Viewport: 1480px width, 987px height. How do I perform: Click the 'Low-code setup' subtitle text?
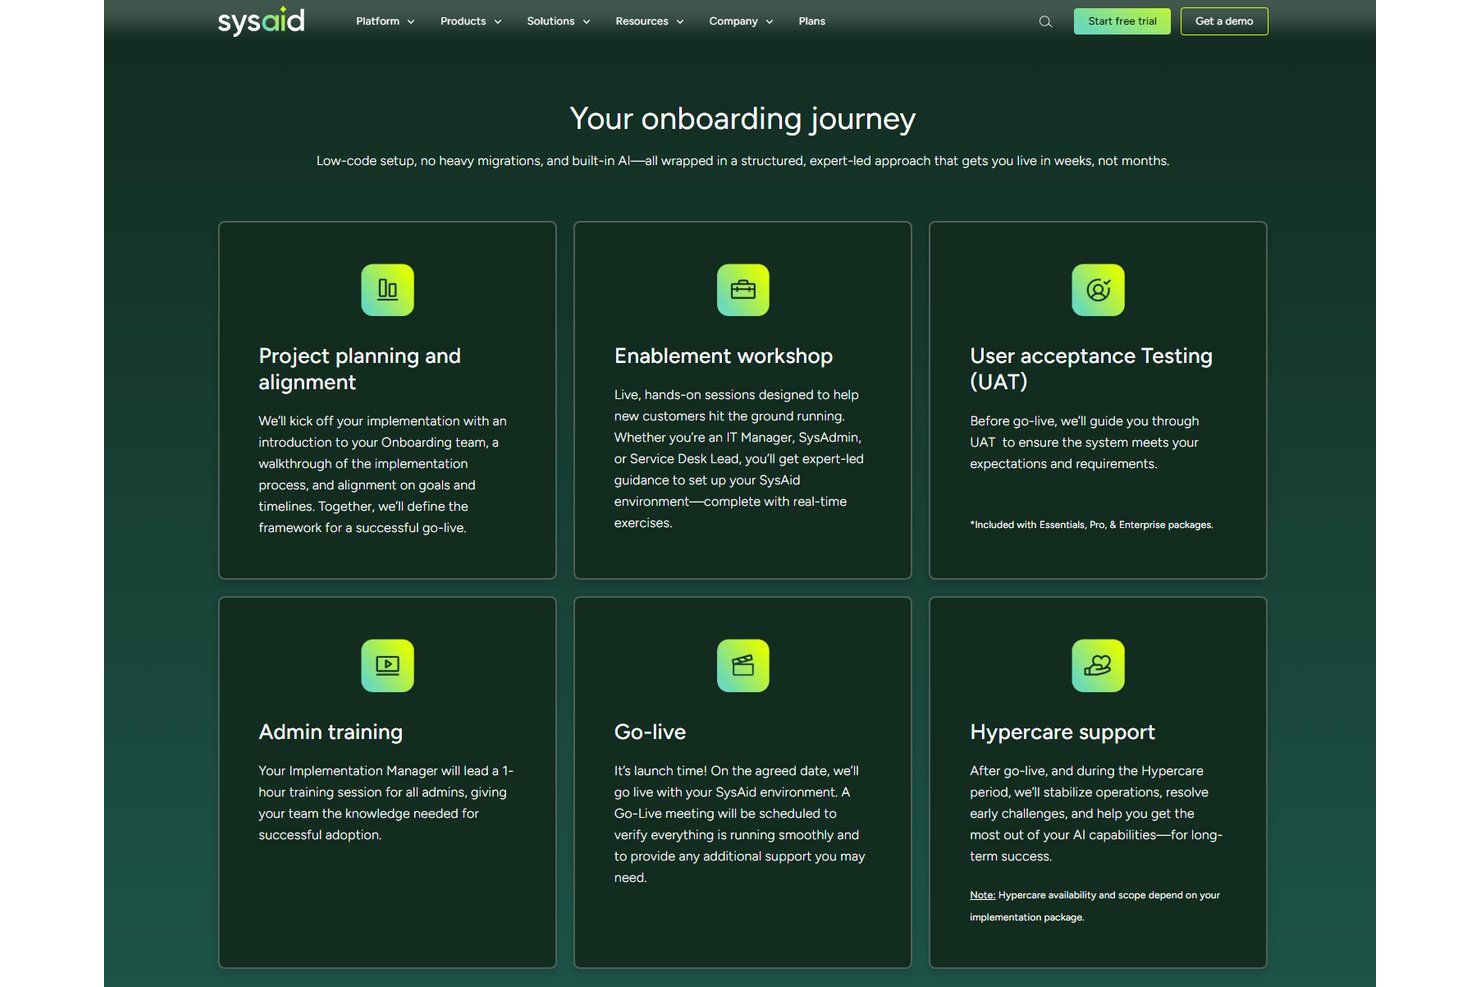click(x=742, y=161)
